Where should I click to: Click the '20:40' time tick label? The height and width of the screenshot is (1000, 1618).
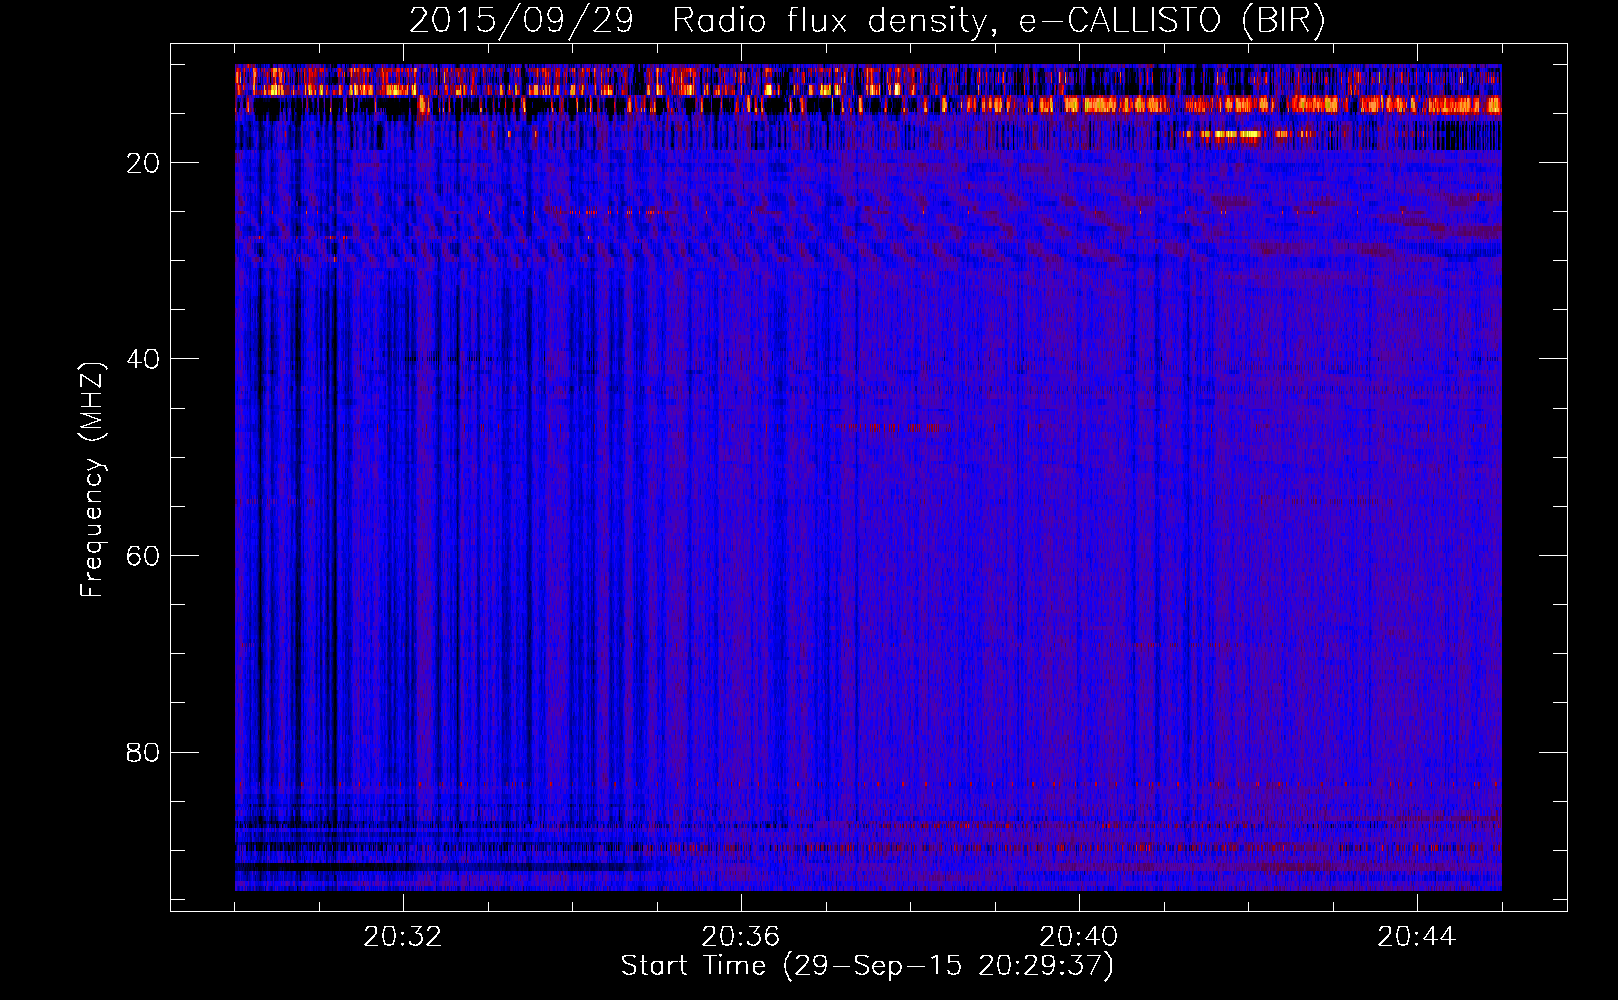click(x=1079, y=937)
